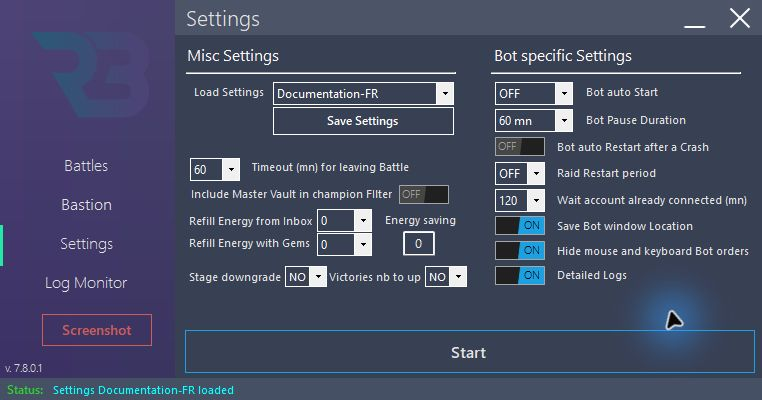
Task: Click the 'Bot specific Settings' heading
Action: pos(563,56)
